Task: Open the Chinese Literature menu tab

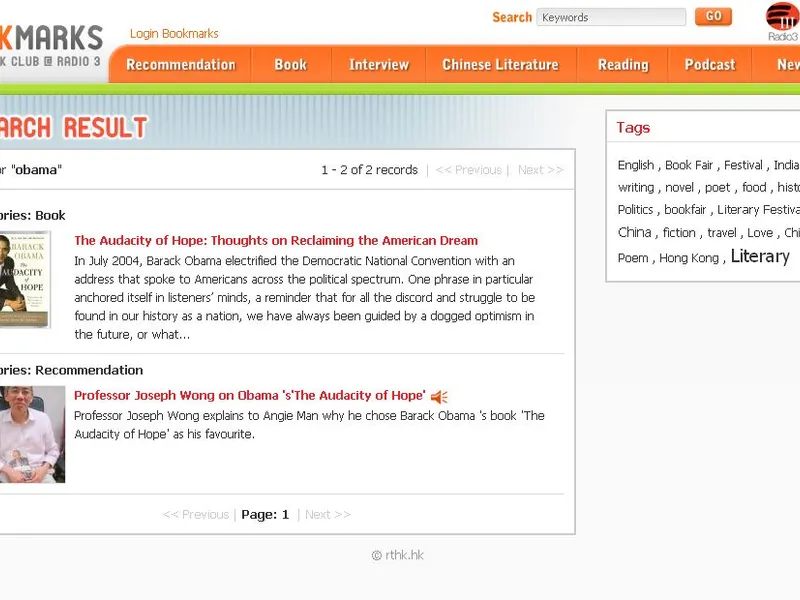Action: tap(501, 65)
